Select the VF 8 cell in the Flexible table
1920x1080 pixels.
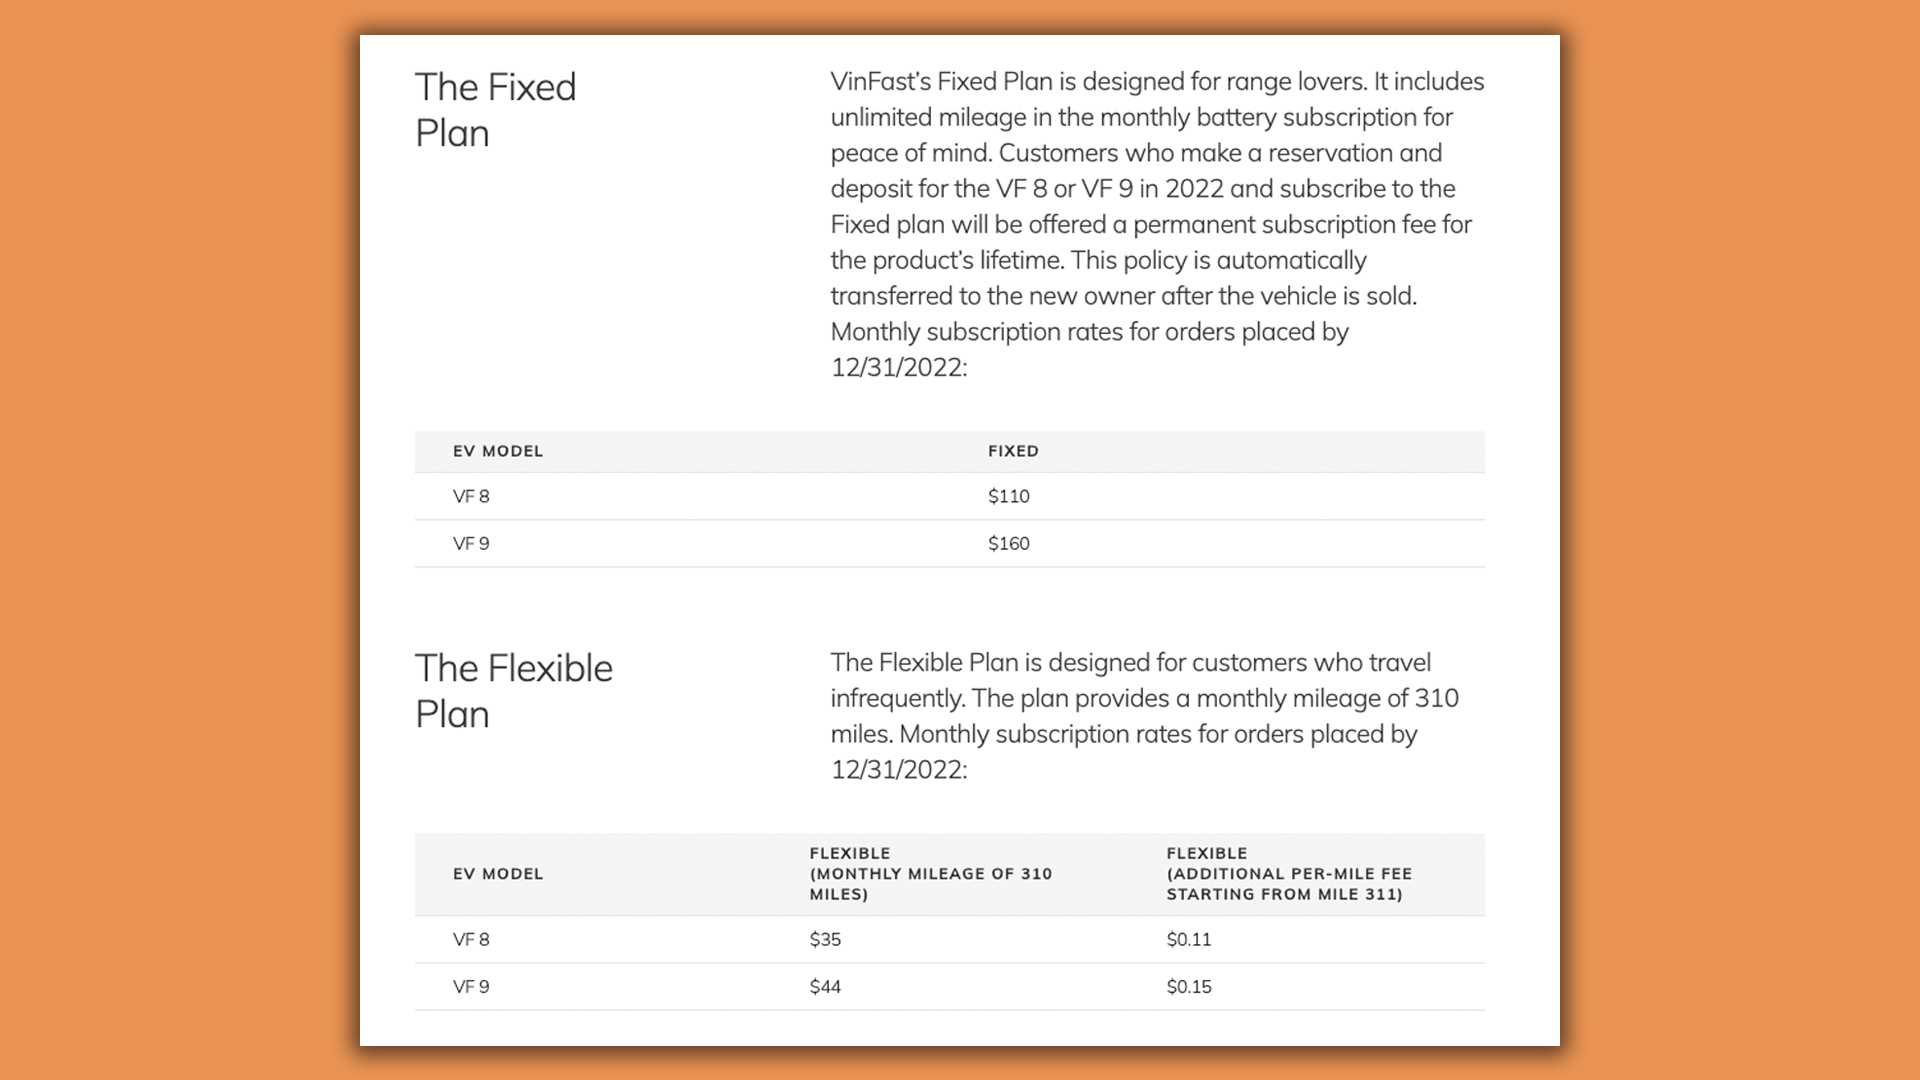471,940
